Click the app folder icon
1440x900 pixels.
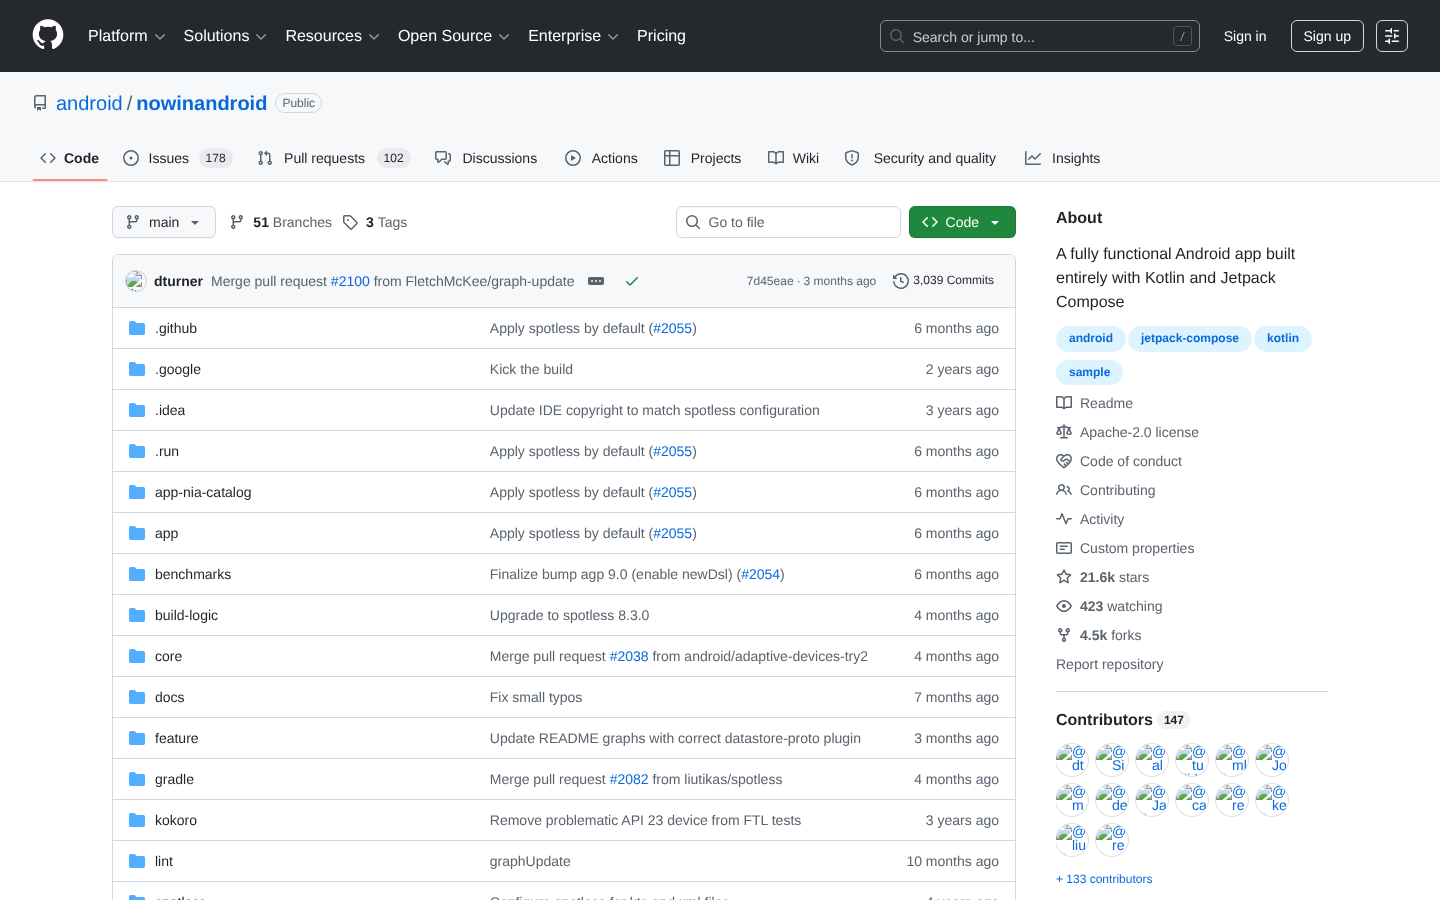pos(137,533)
